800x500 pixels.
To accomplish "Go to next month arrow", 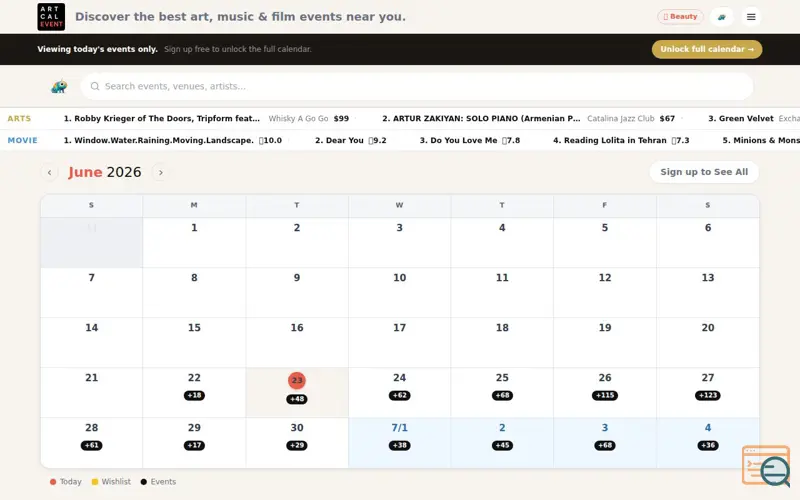I will point(160,172).
